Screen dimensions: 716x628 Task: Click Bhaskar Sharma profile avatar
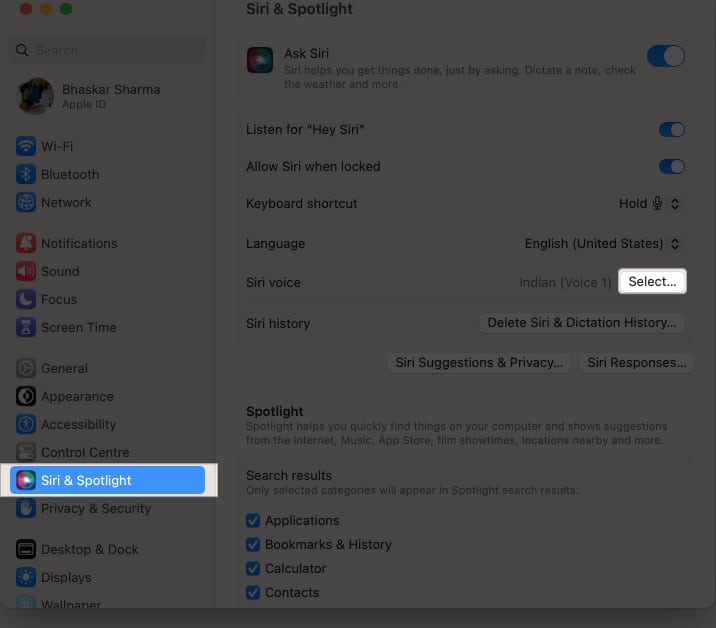pyautogui.click(x=35, y=96)
